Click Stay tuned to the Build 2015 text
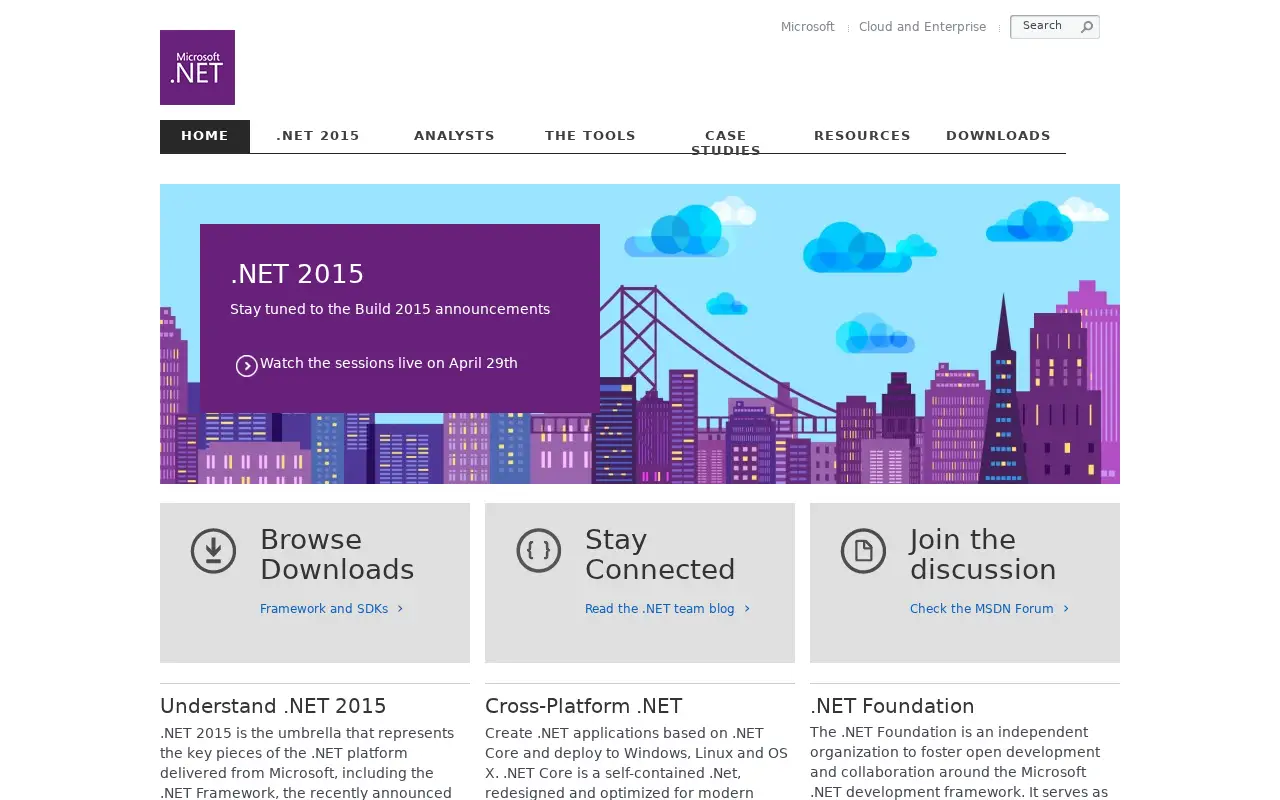The width and height of the screenshot is (1280, 800). (390, 309)
